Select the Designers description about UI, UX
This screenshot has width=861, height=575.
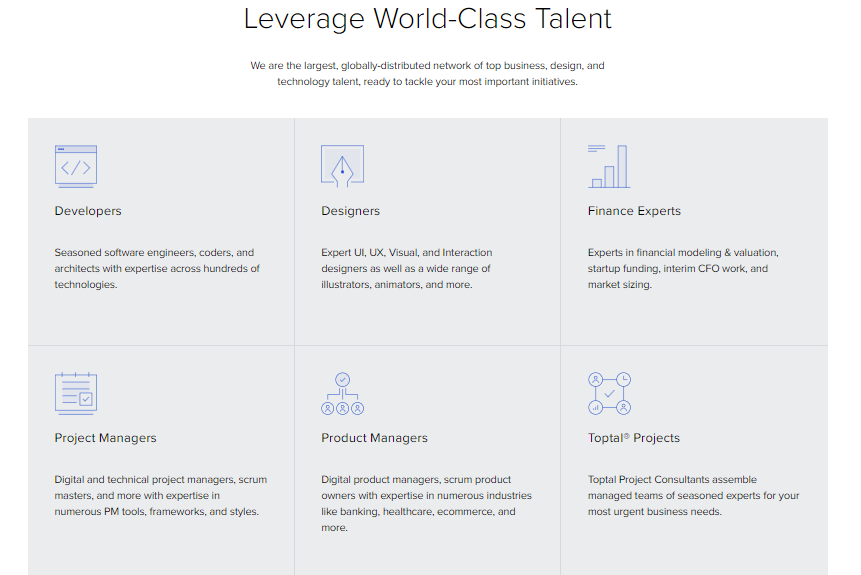pyautogui.click(x=407, y=269)
